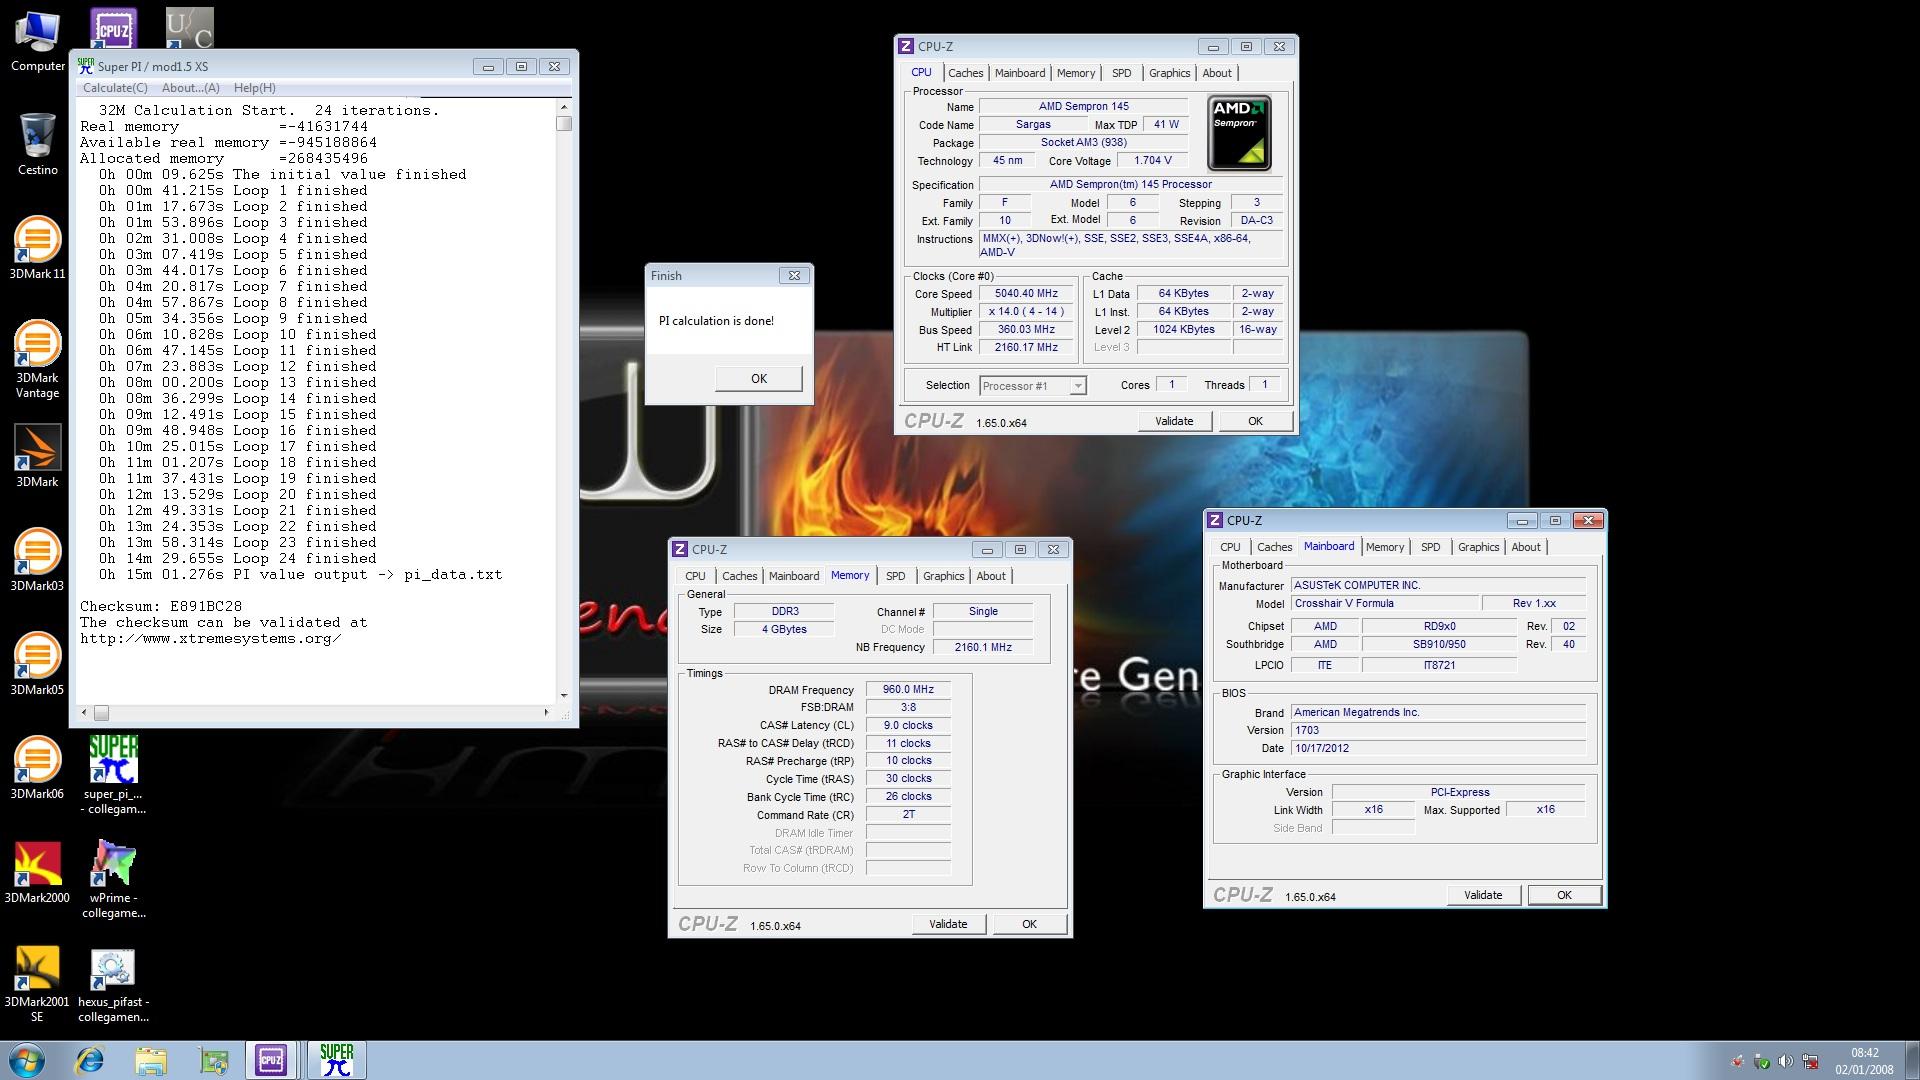Launch the 3DMark2000 shortcut
This screenshot has width=1920, height=1080.
(37, 872)
